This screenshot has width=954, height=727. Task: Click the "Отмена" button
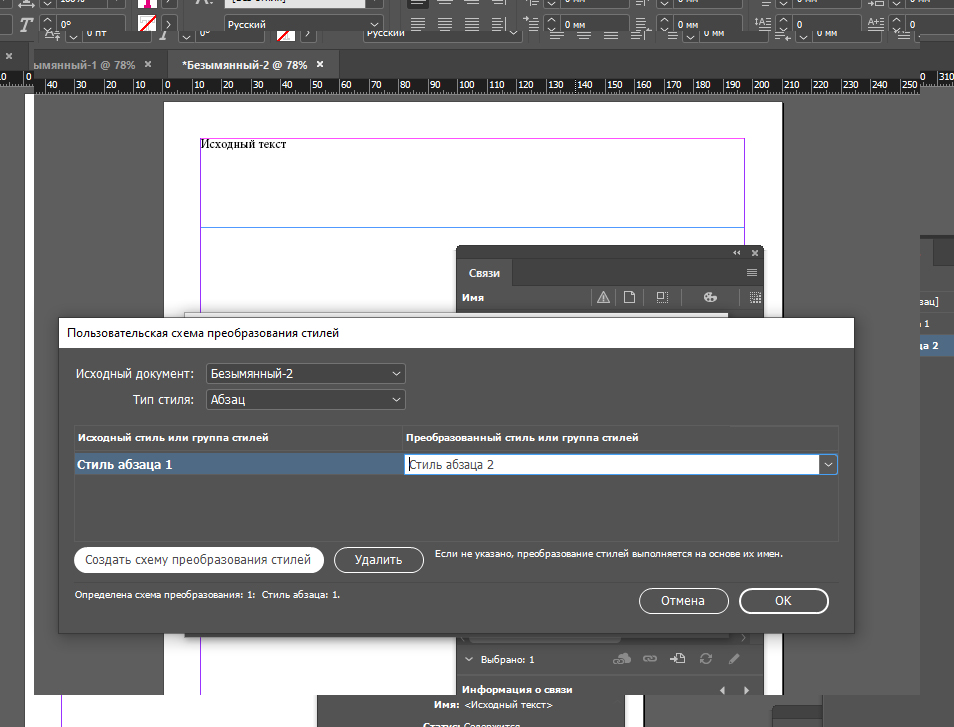683,601
